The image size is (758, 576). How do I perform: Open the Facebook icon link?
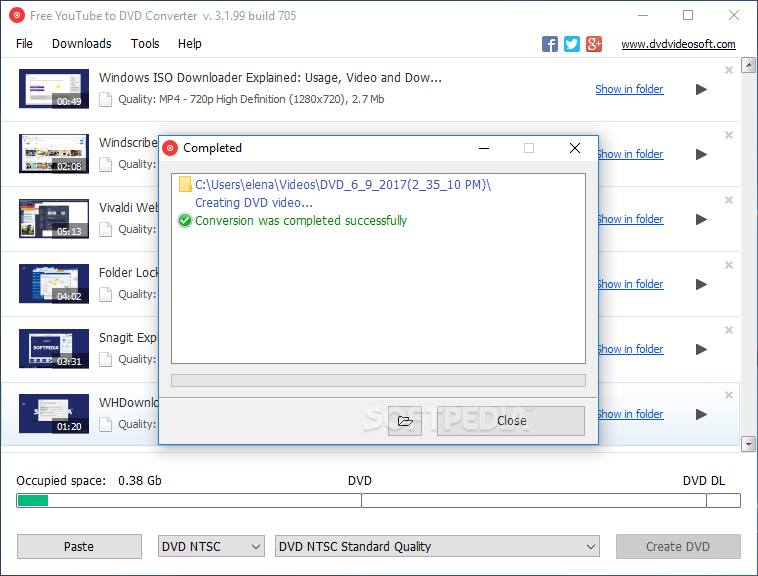tap(550, 44)
